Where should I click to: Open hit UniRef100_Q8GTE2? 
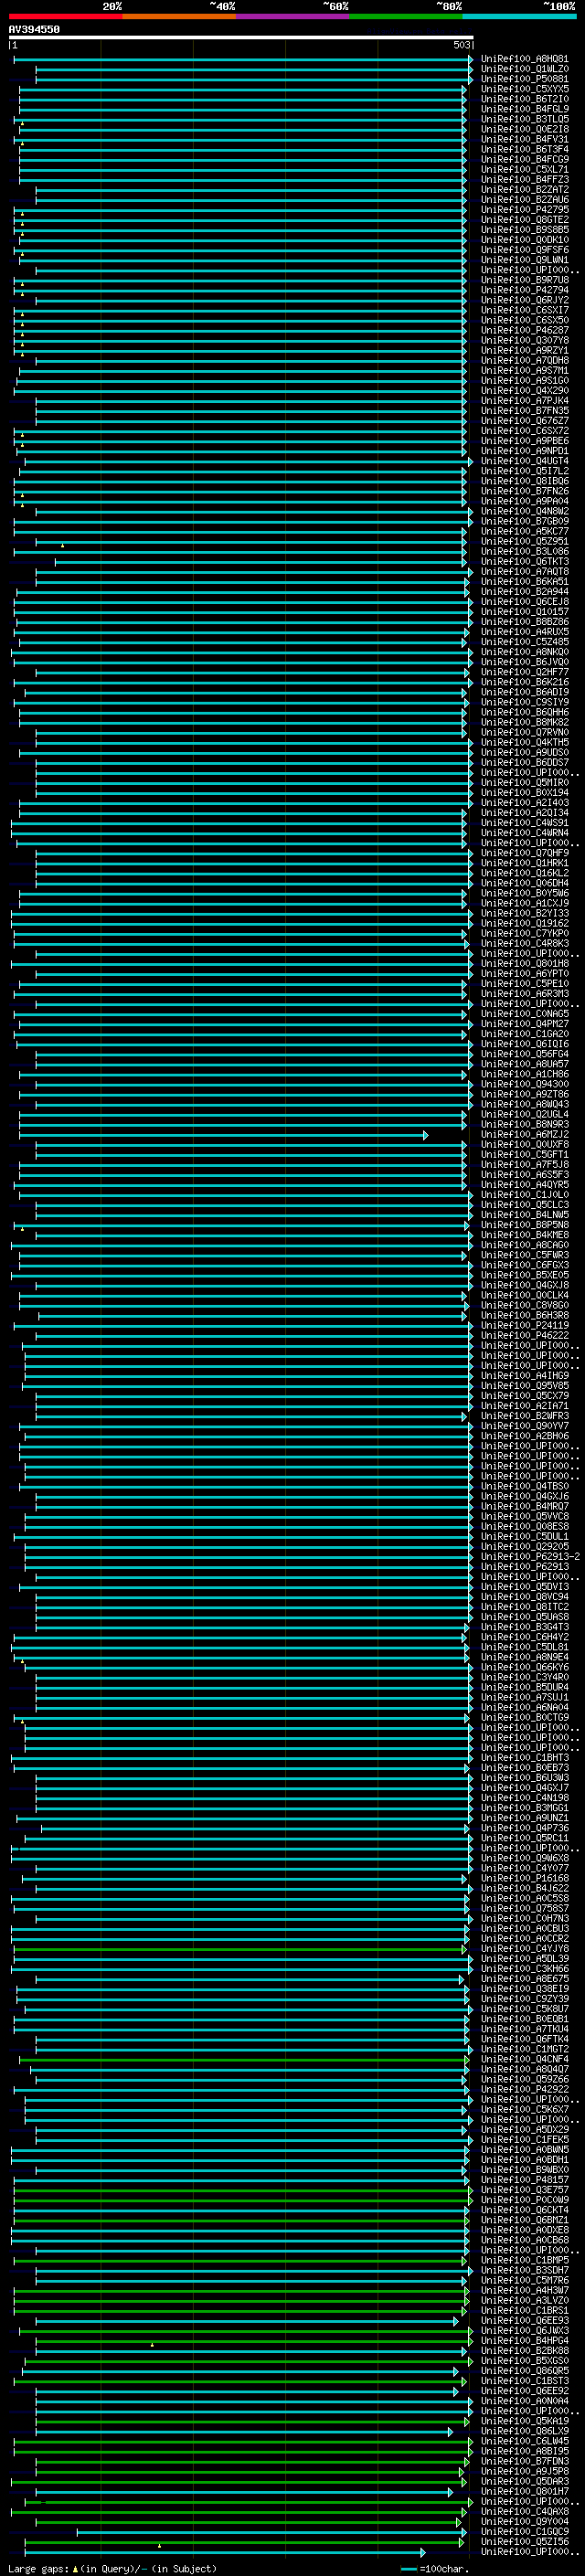(525, 219)
